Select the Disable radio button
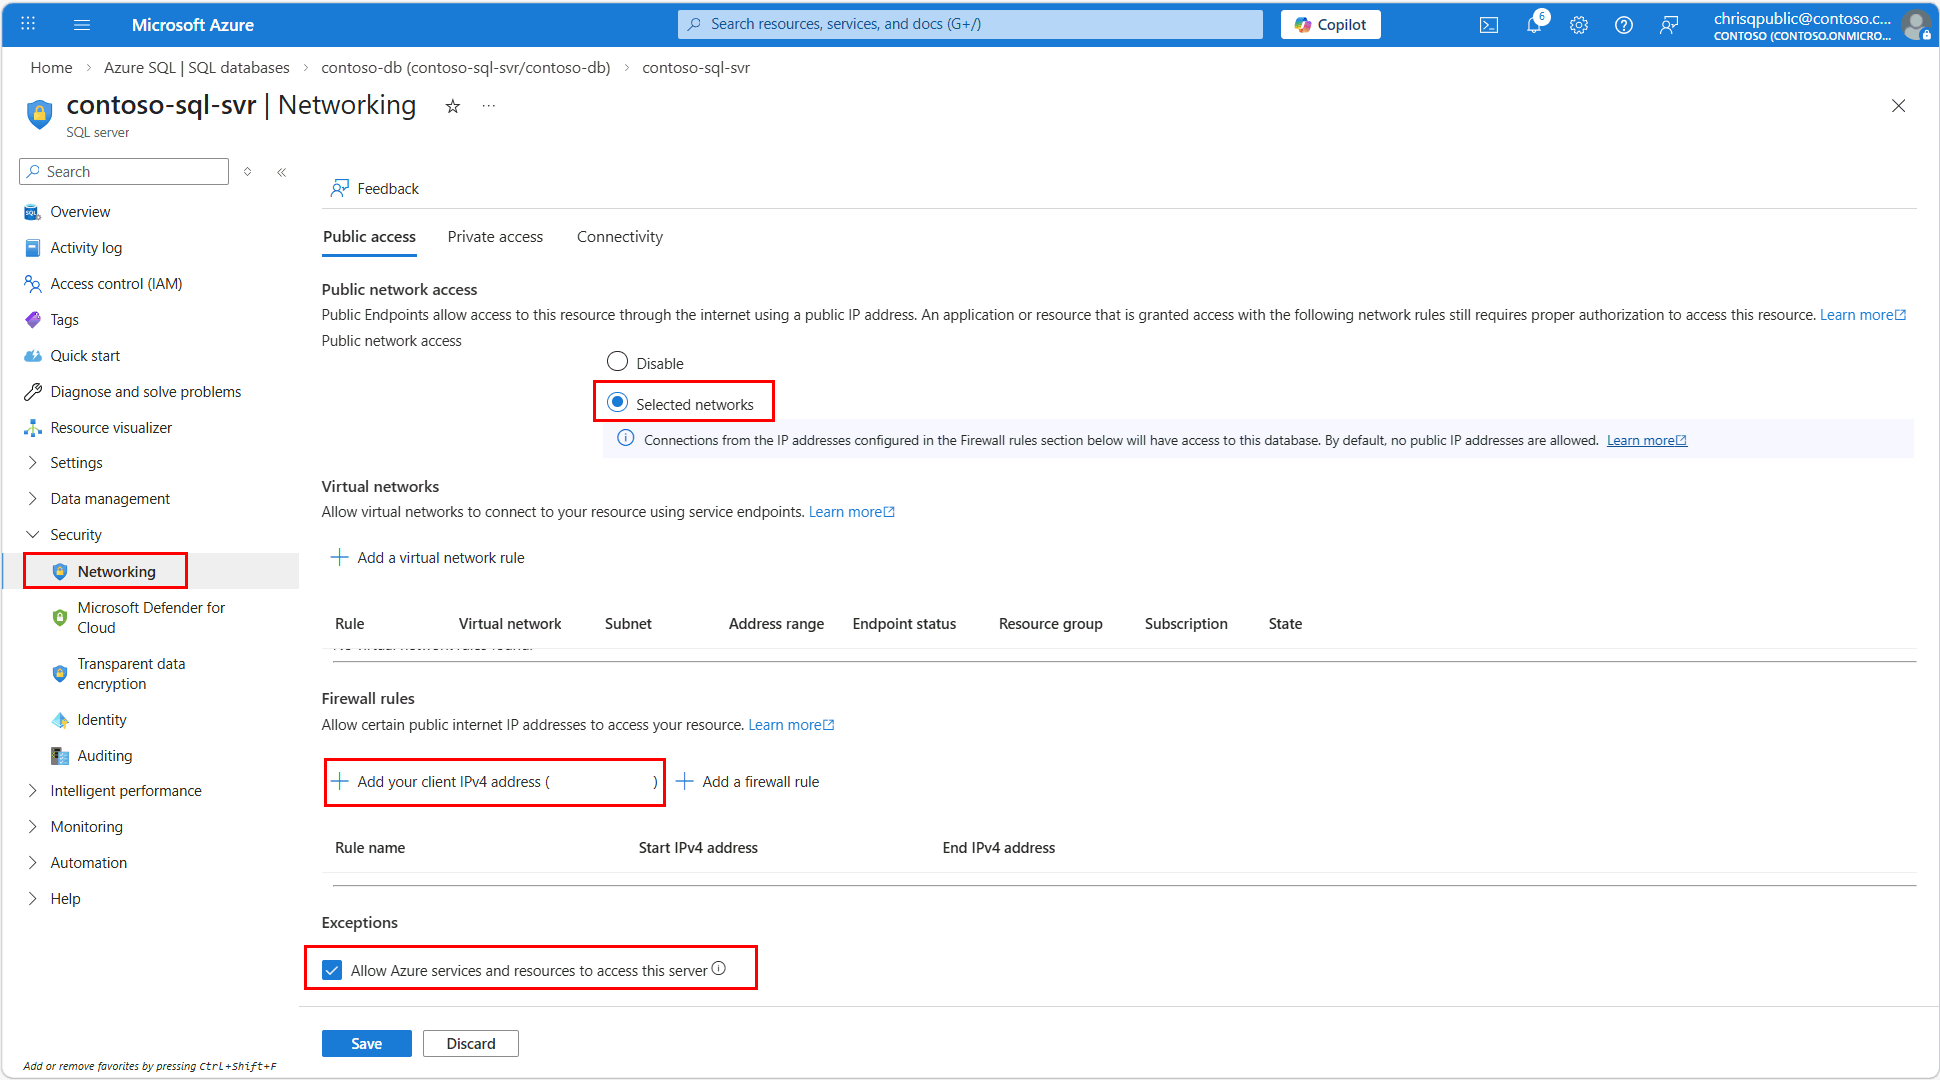This screenshot has width=1940, height=1080. [x=618, y=362]
